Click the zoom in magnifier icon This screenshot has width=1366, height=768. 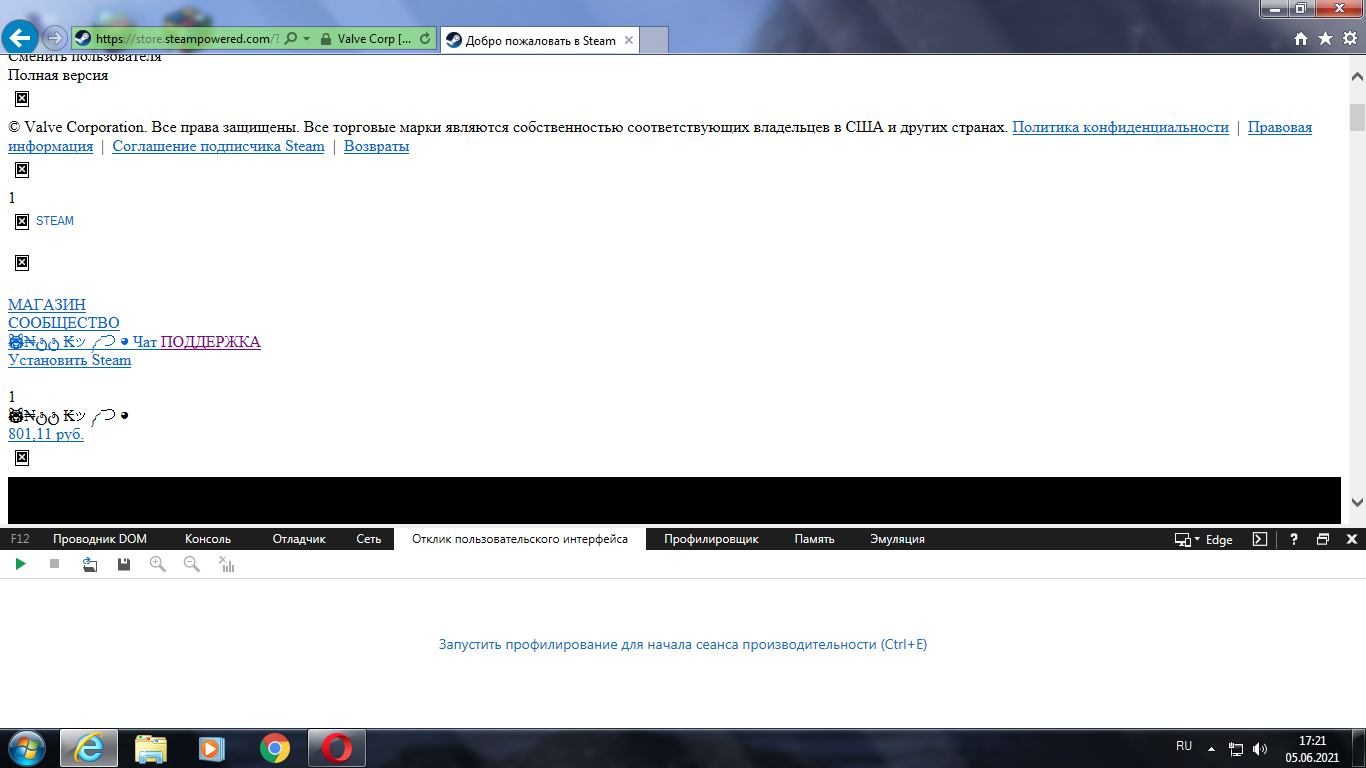point(157,564)
